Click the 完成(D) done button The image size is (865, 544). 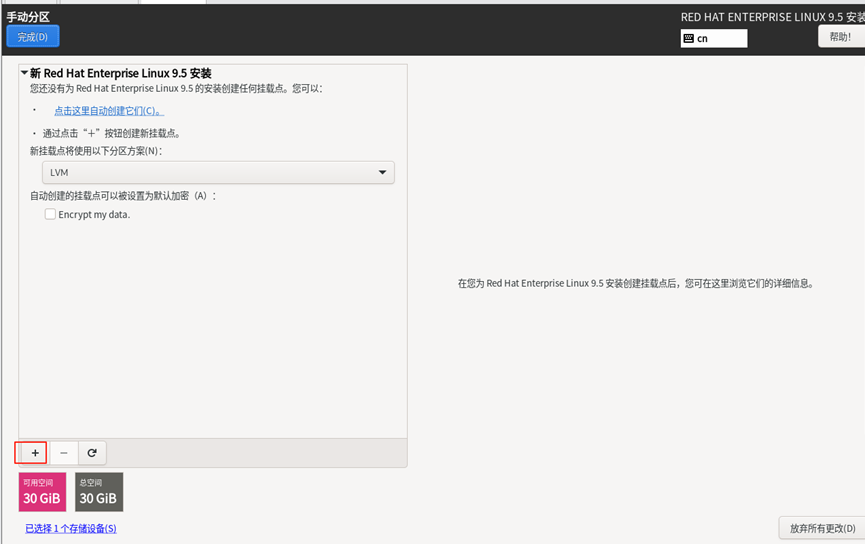click(x=33, y=37)
